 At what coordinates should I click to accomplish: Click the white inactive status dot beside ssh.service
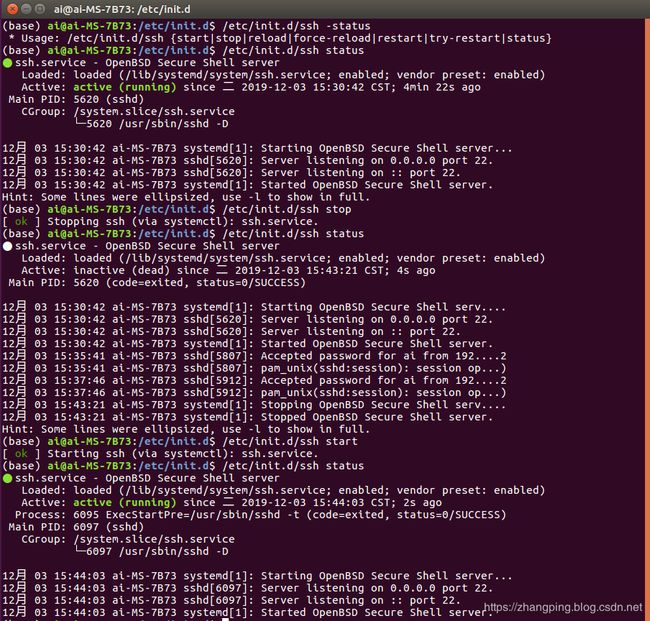(7, 246)
